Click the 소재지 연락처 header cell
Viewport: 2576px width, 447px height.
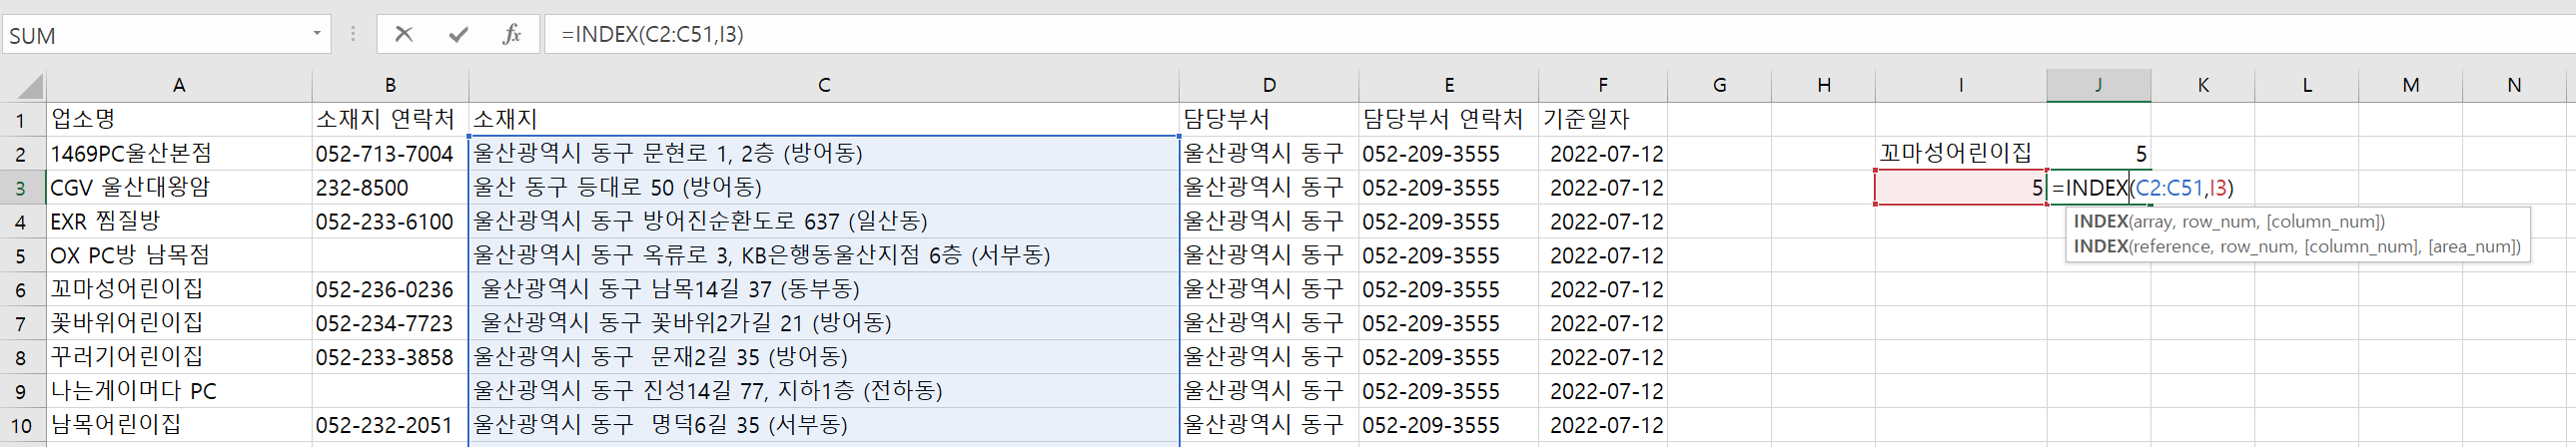390,120
